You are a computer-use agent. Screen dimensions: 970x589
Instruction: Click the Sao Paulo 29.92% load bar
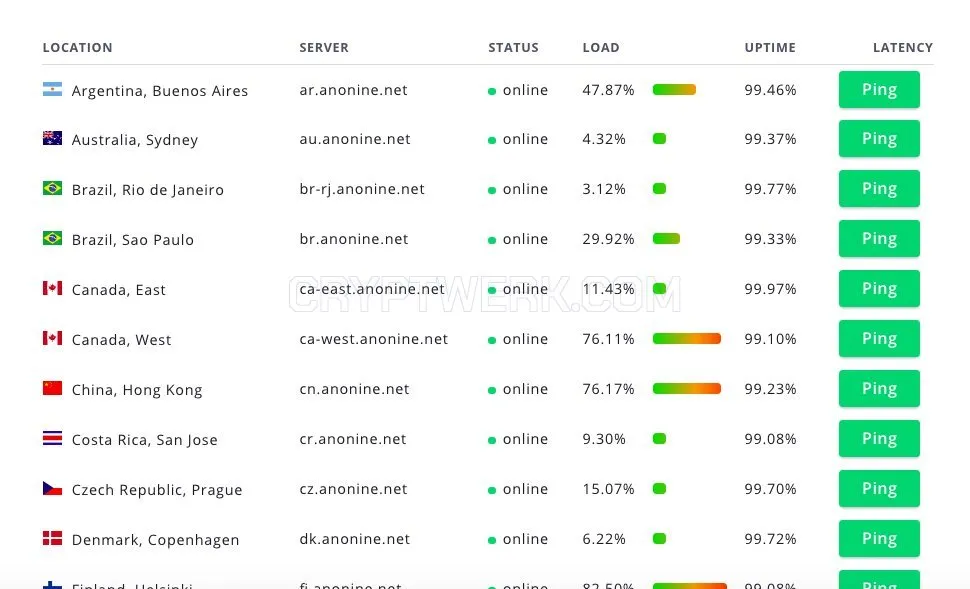666,239
